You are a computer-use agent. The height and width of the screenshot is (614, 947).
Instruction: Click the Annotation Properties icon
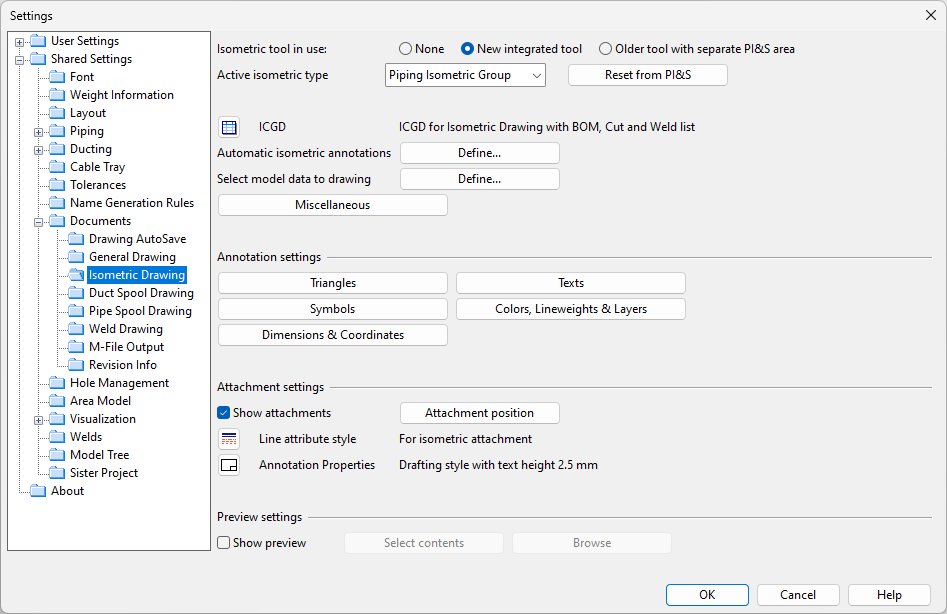pos(229,465)
